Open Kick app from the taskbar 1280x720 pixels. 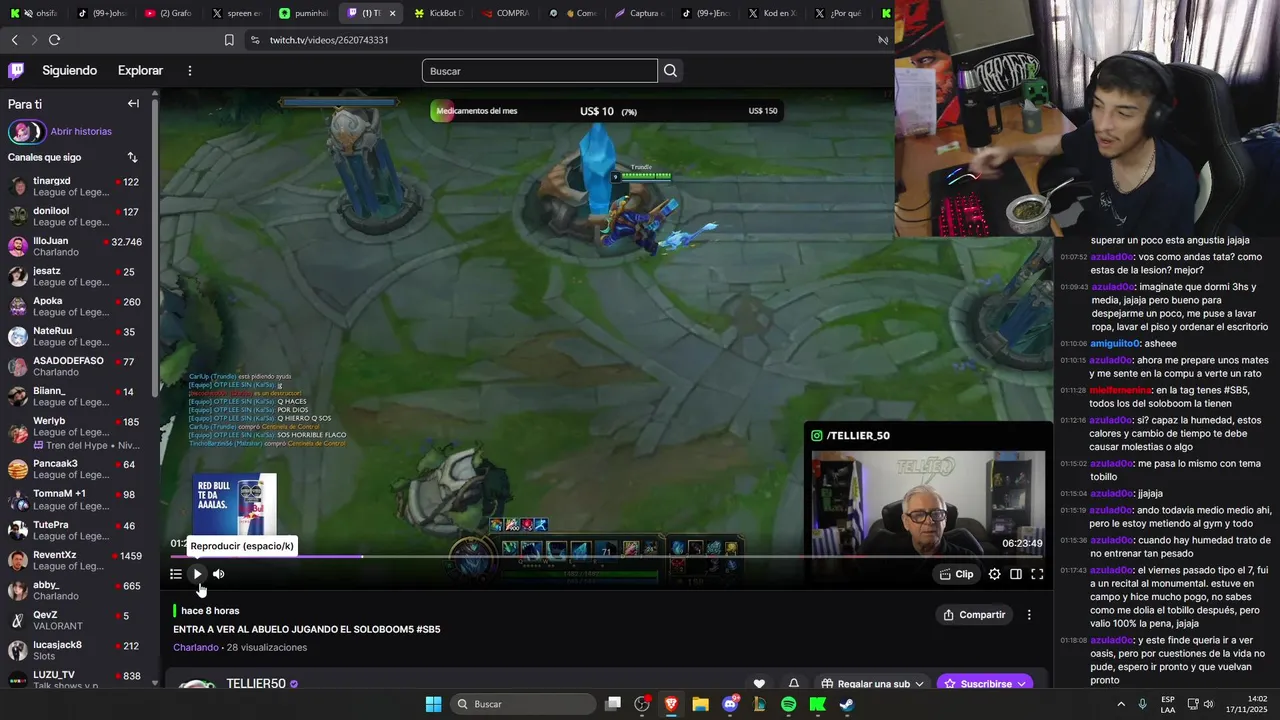click(x=817, y=704)
